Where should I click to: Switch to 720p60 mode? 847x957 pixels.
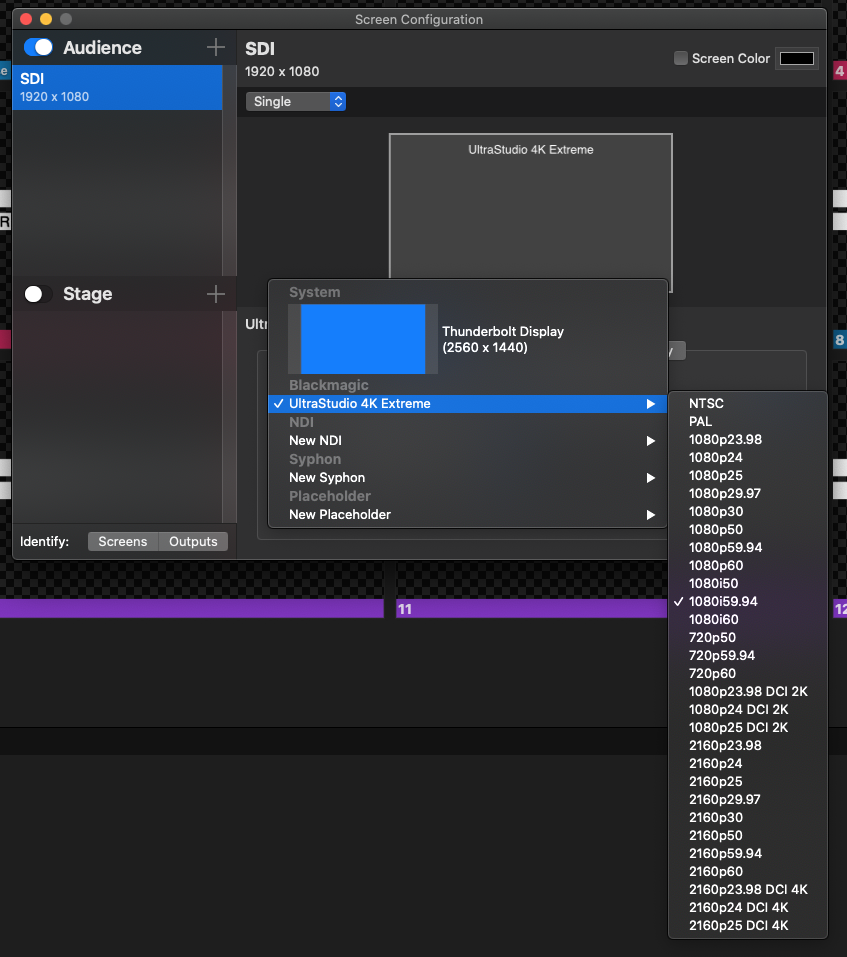click(x=748, y=674)
